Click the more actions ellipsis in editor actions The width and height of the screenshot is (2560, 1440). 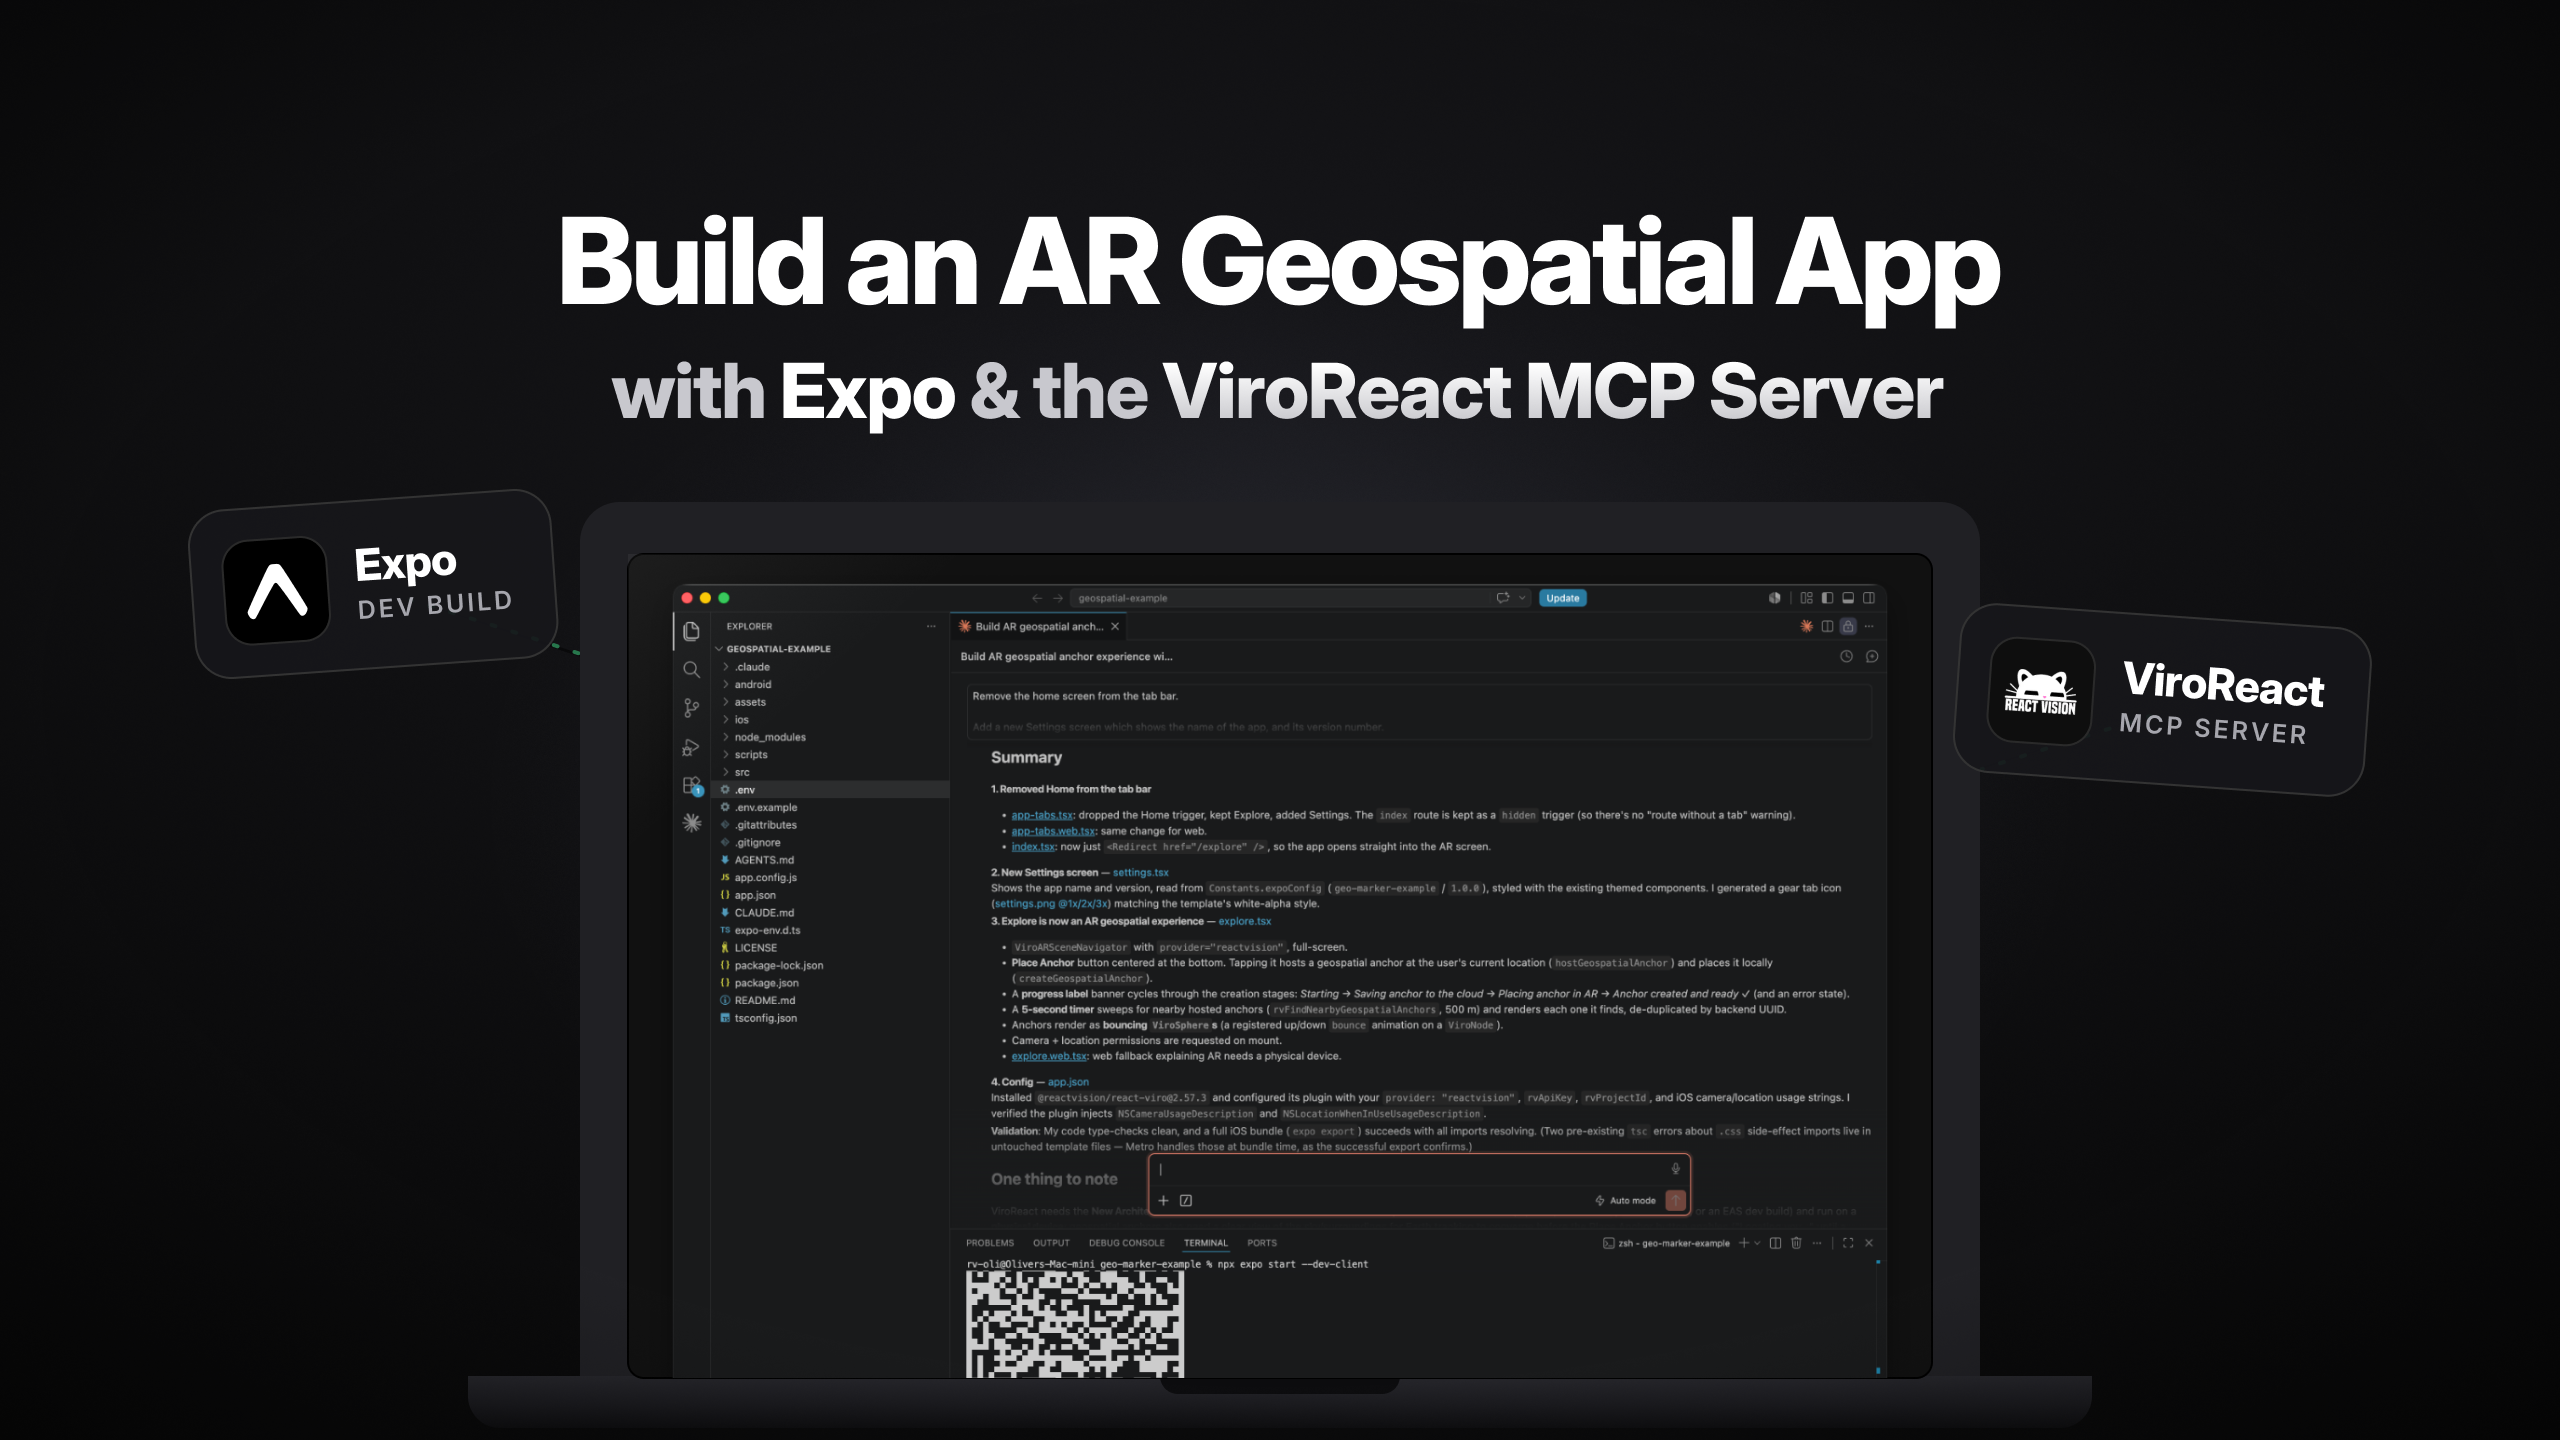(x=1869, y=626)
